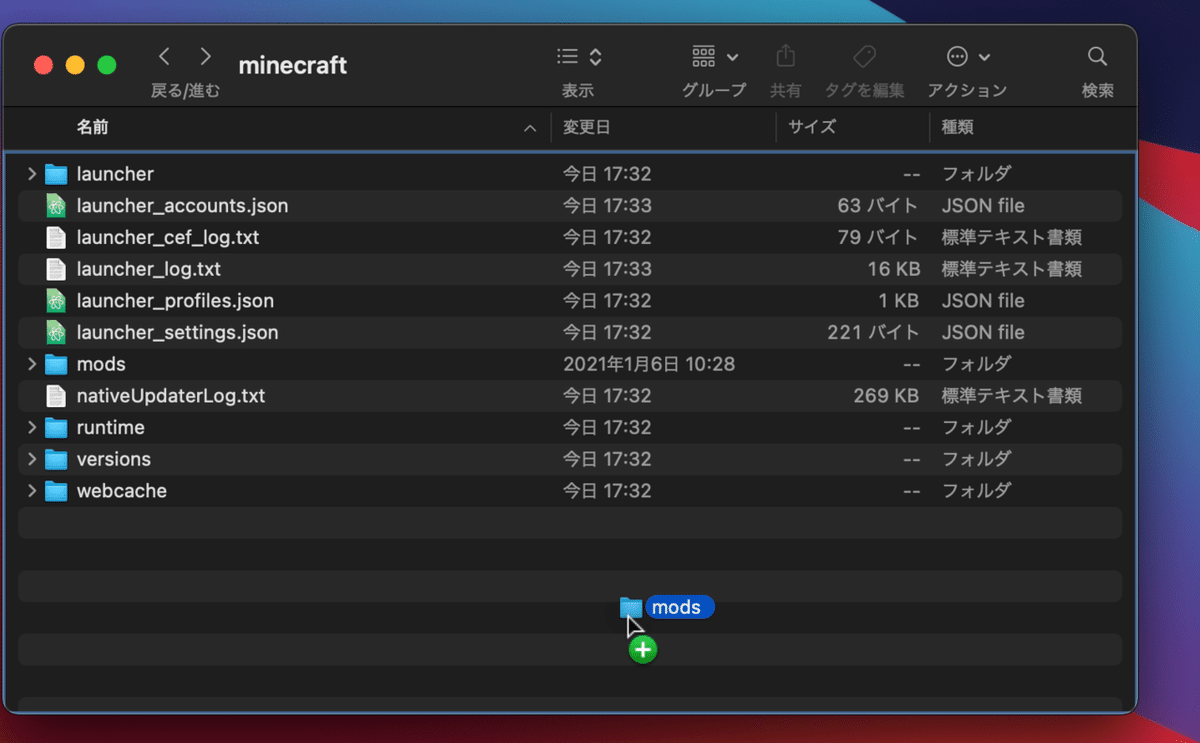Zoom the window with green button
This screenshot has height=743, width=1200.
coord(107,65)
